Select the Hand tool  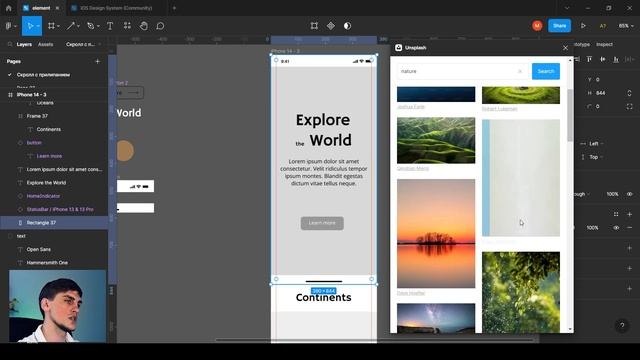[x=144, y=26]
